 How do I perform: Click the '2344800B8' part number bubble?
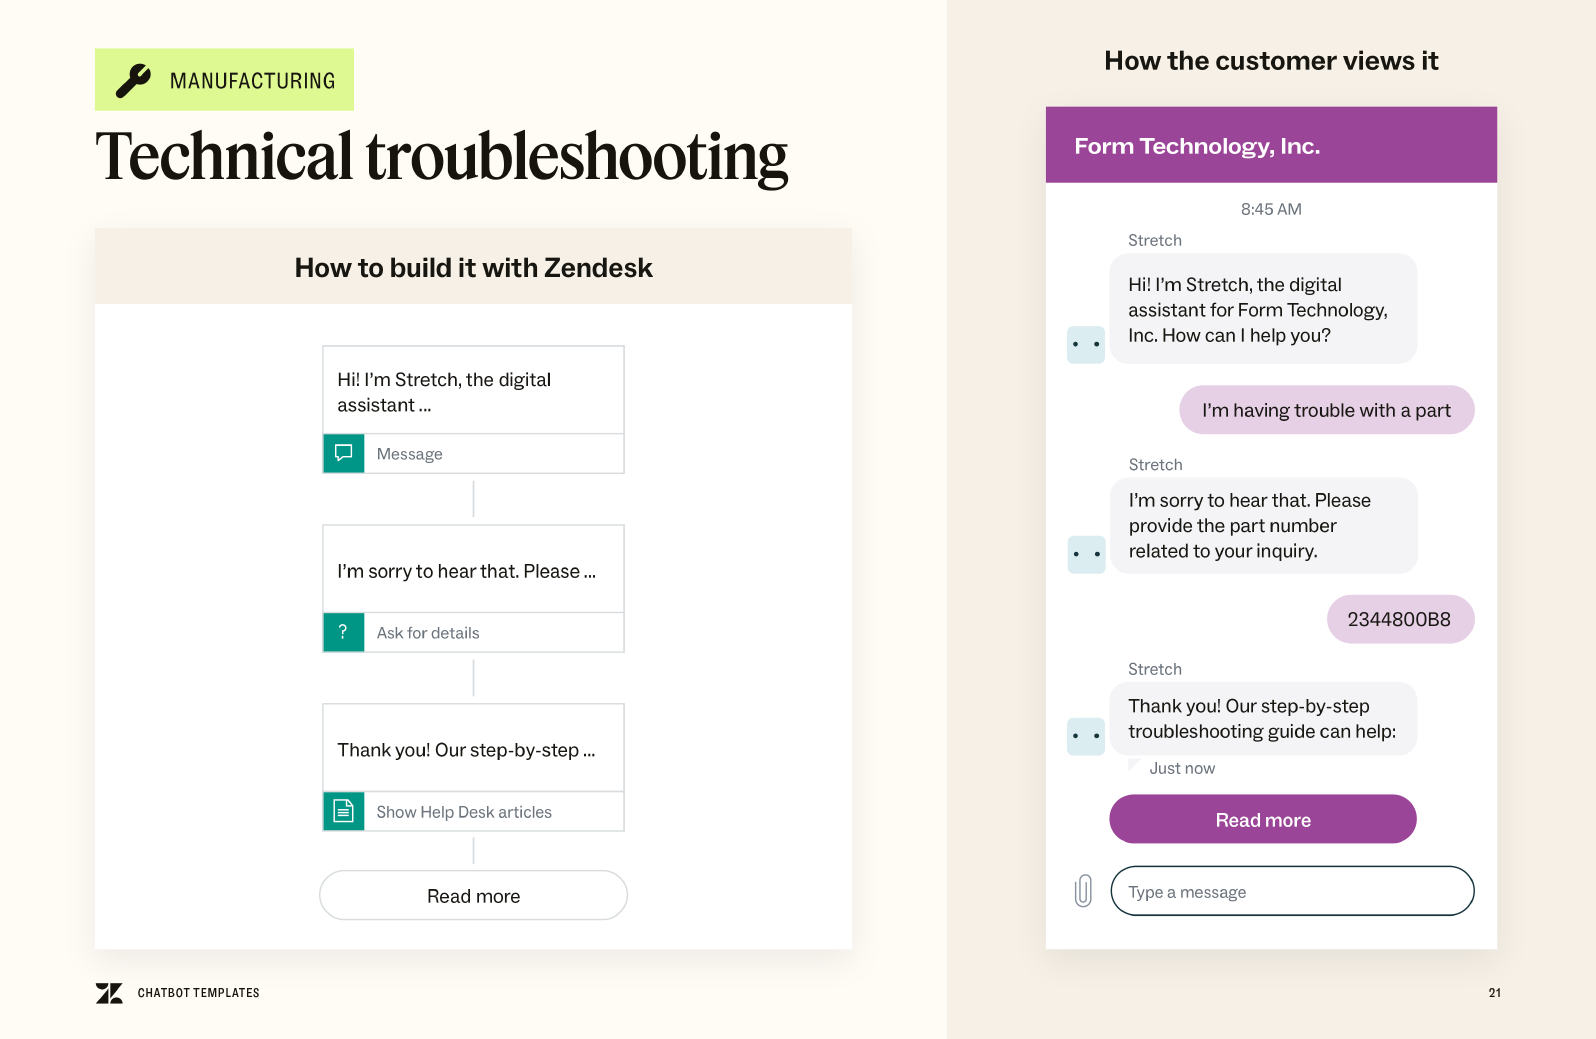point(1400,619)
